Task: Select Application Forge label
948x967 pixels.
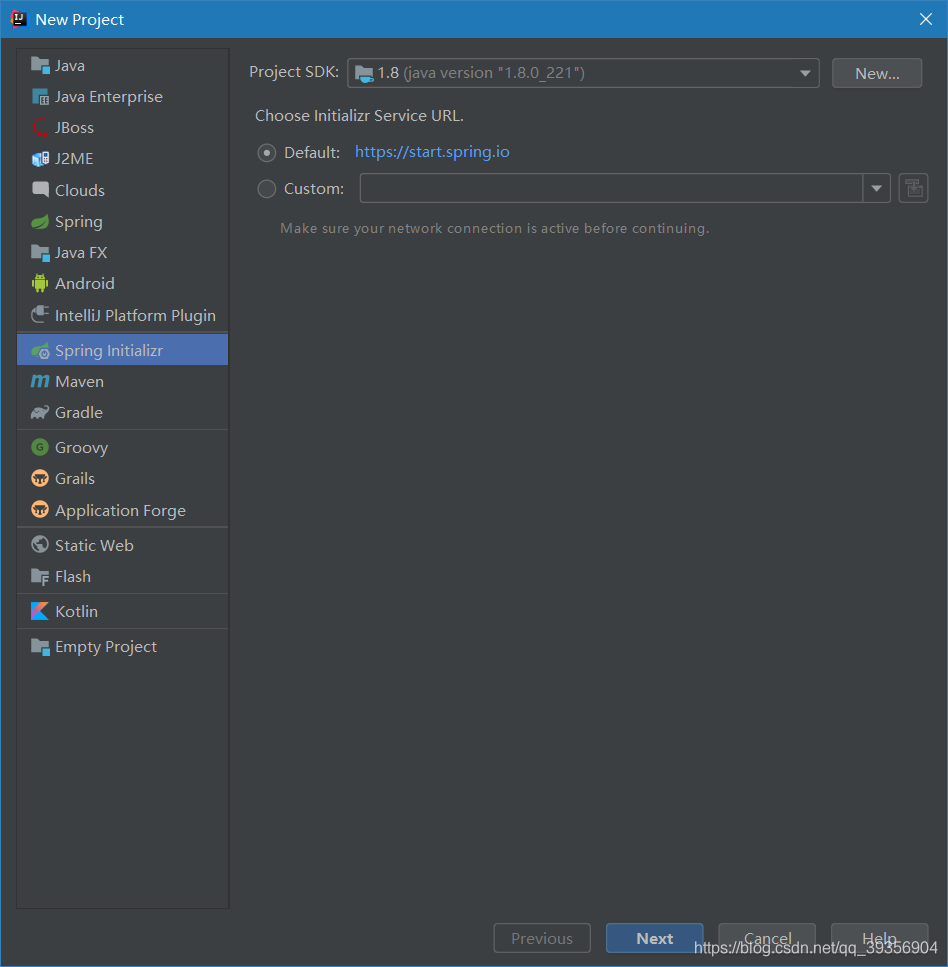Action: 120,511
